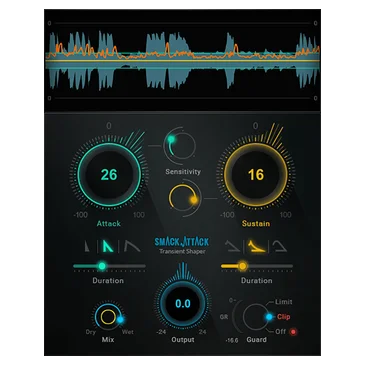Click the Attack Duration slider handle
Image resolution: width=365 pixels, height=365 pixels.
102,266
